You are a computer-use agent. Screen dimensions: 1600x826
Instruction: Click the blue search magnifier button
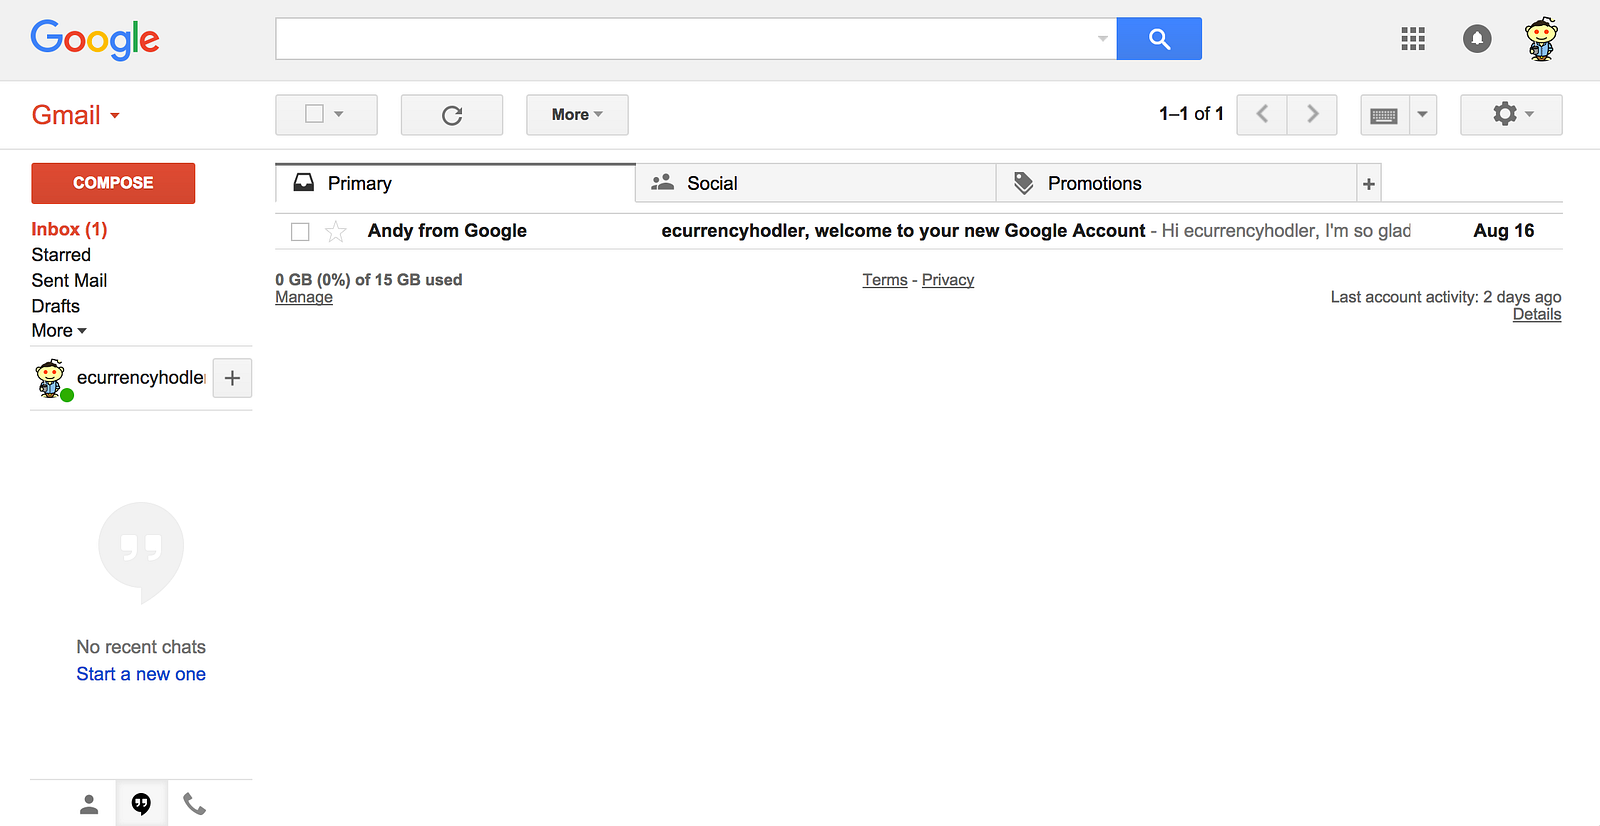tap(1159, 39)
